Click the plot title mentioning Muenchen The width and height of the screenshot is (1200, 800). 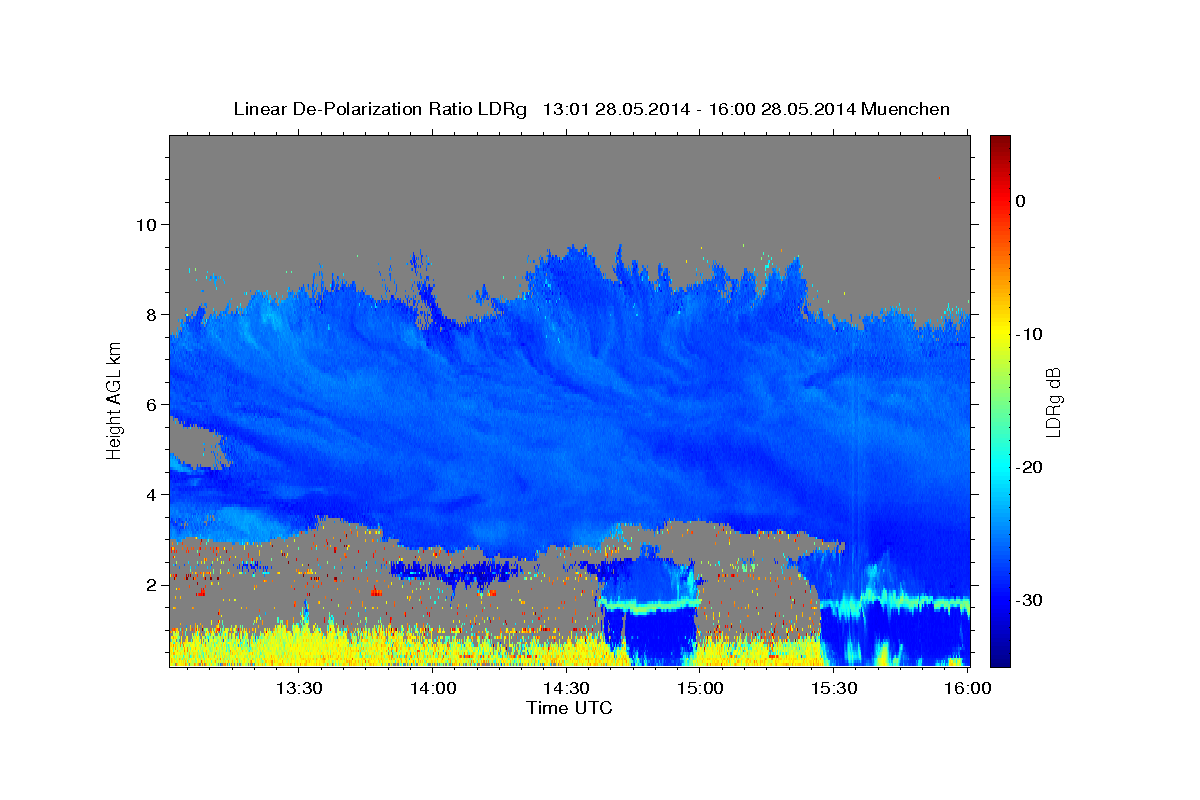coord(591,109)
